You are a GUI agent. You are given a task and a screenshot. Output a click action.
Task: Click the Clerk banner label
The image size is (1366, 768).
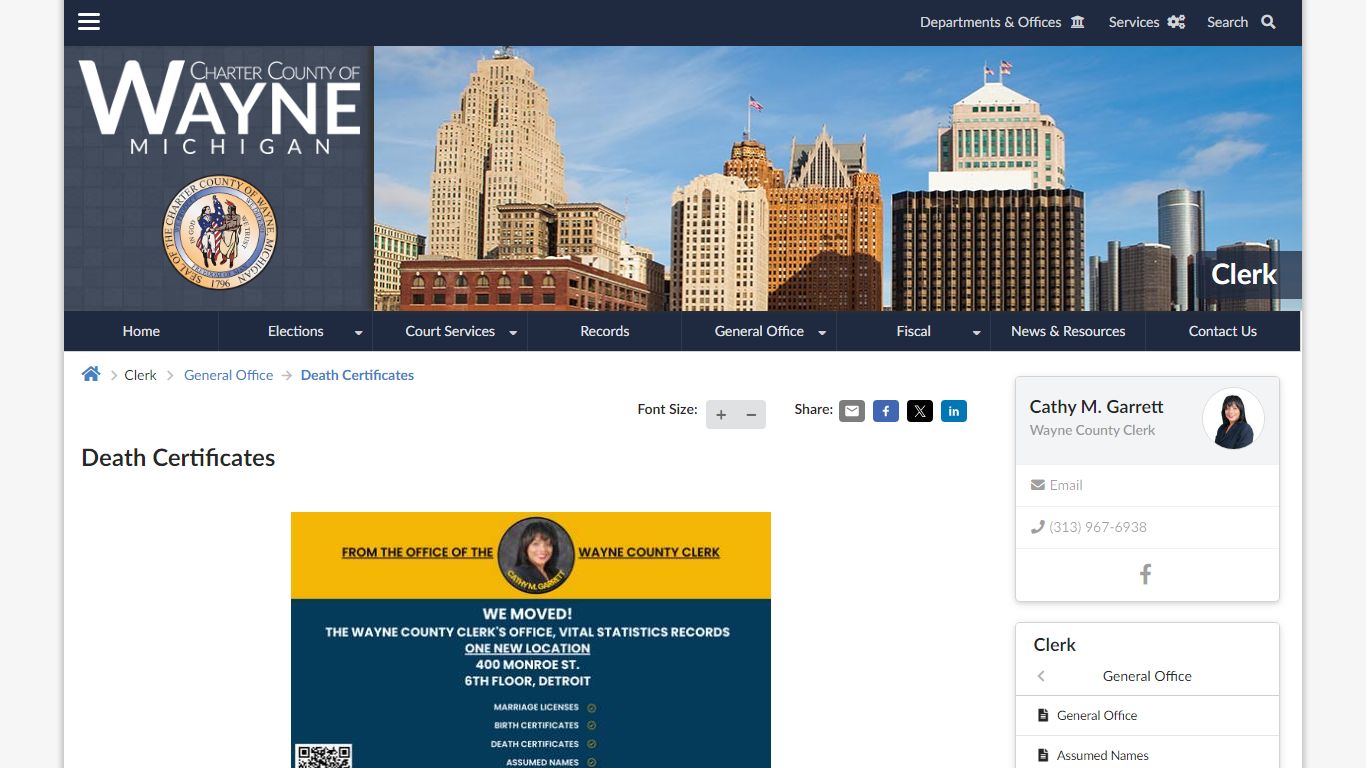click(1244, 274)
